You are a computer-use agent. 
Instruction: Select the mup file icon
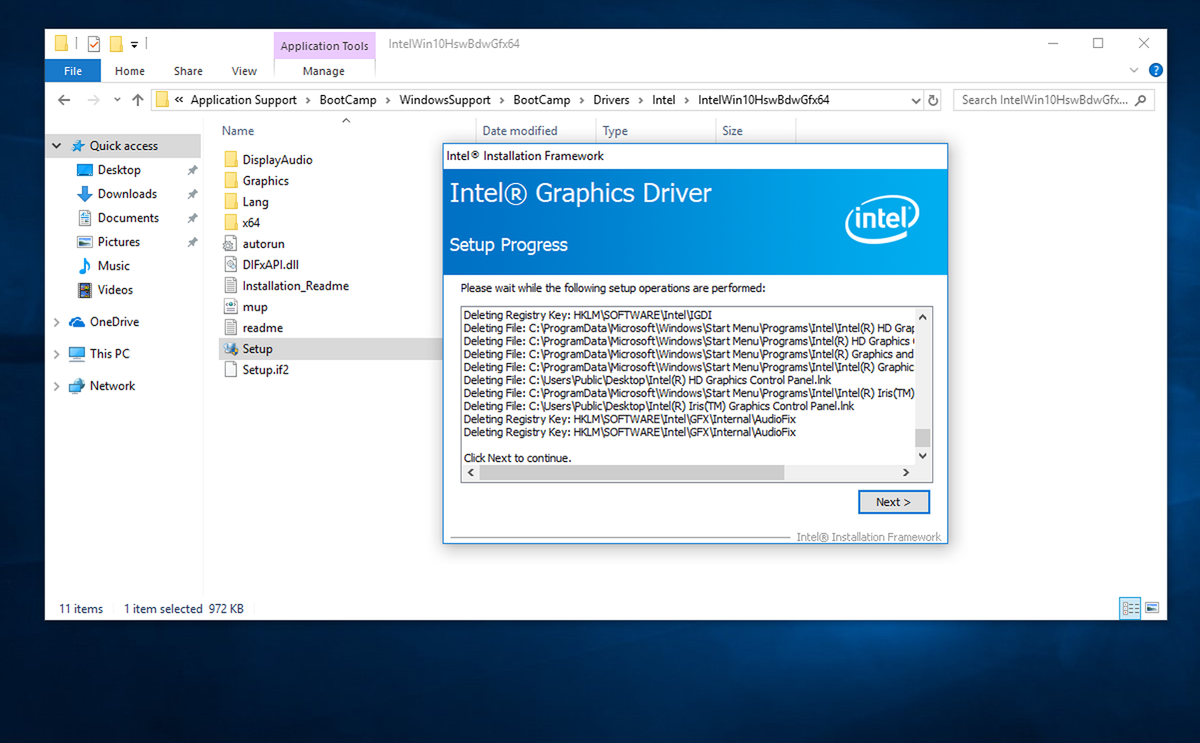231,307
